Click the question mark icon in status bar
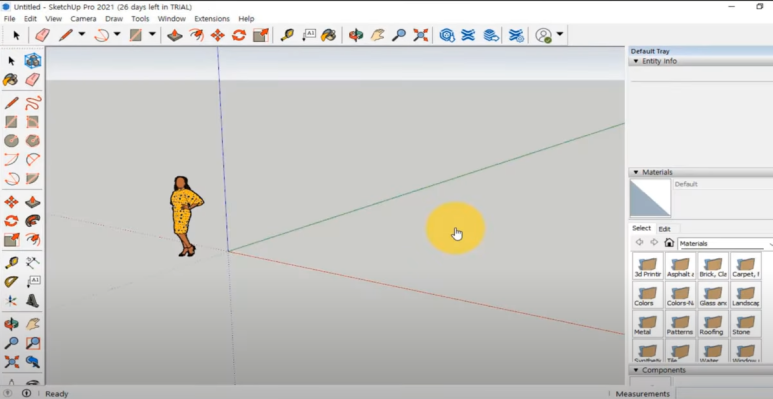This screenshot has width=773, height=399. click(x=8, y=393)
